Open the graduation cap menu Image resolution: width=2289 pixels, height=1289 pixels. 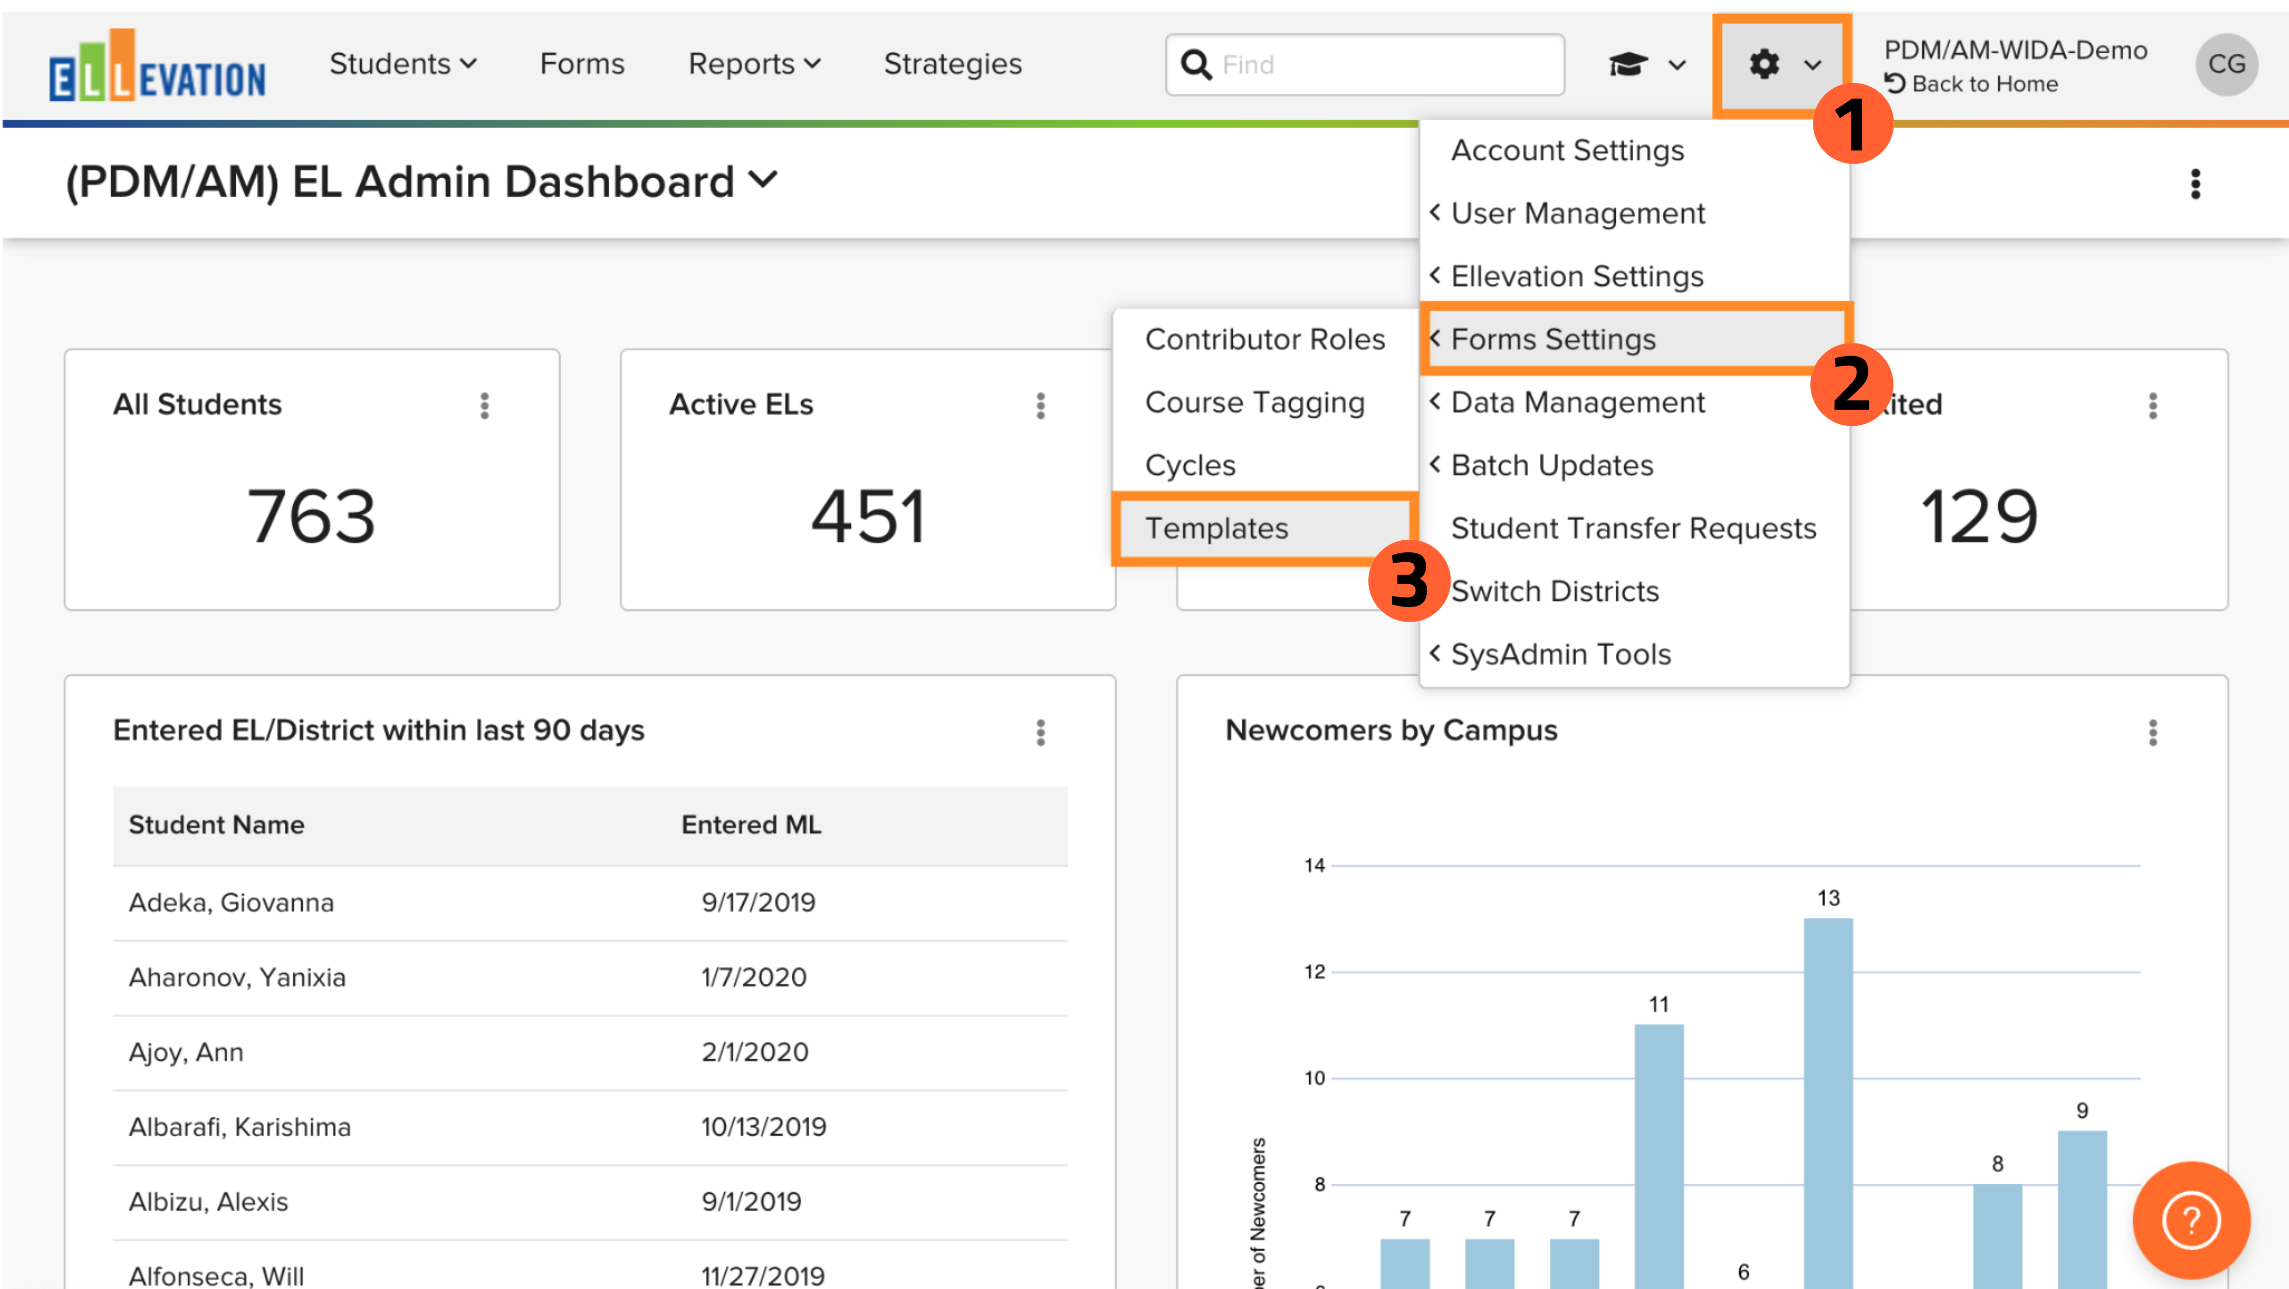pyautogui.click(x=1647, y=65)
